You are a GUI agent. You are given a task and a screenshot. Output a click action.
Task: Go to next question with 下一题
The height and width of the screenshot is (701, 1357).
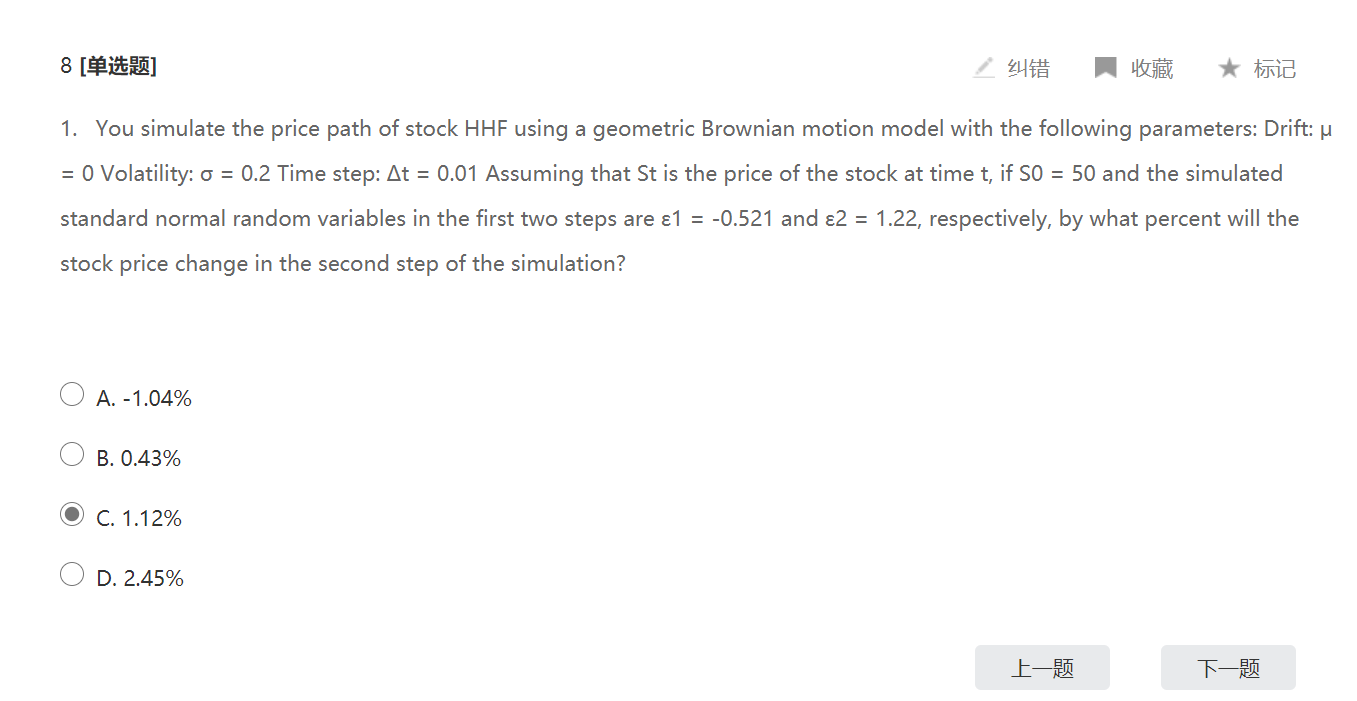click(1228, 668)
